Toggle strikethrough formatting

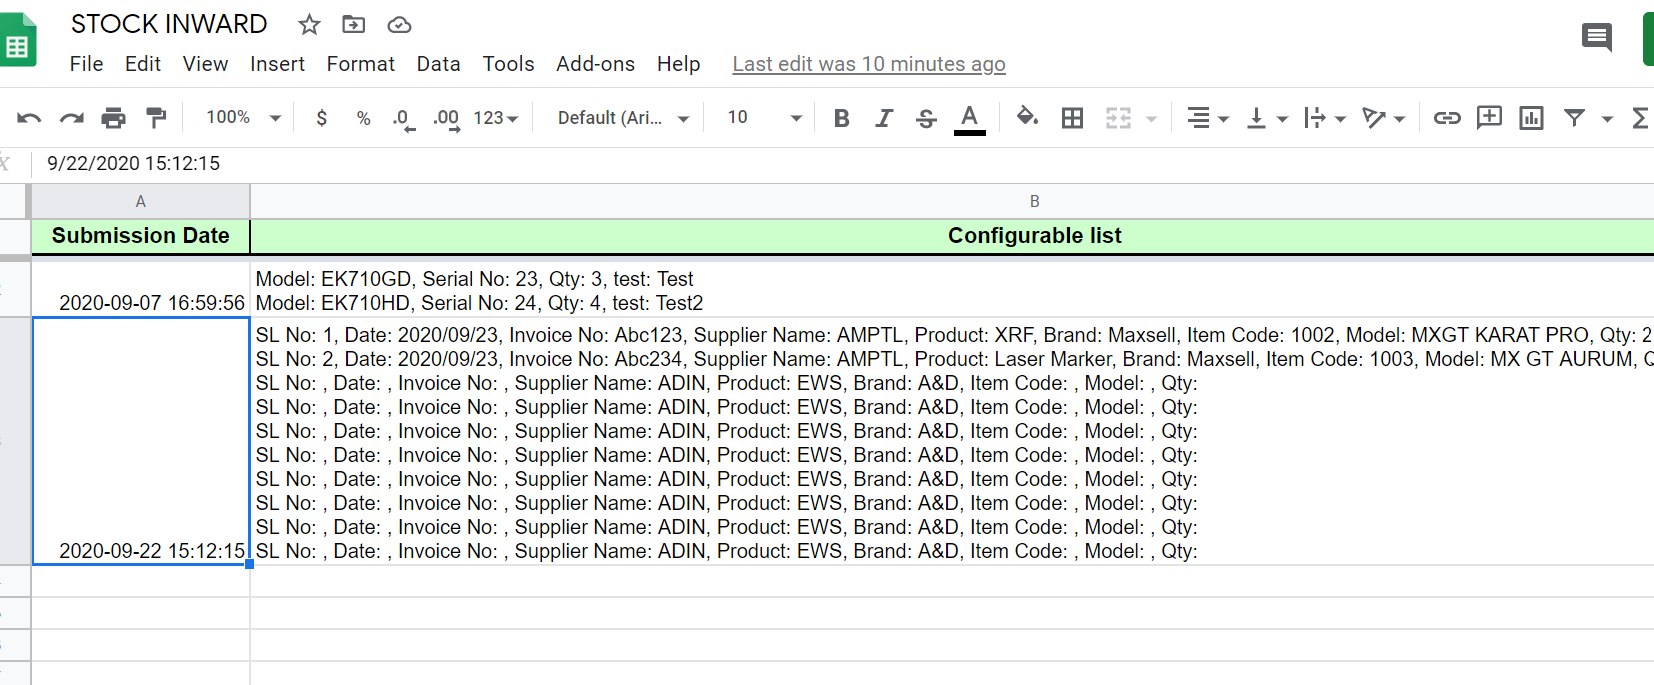(x=926, y=118)
